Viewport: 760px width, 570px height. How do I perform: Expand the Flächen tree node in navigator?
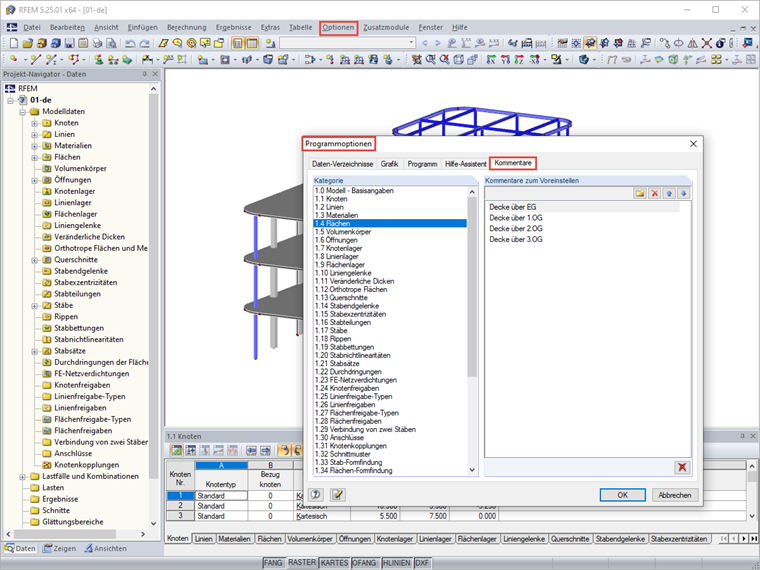click(34, 158)
